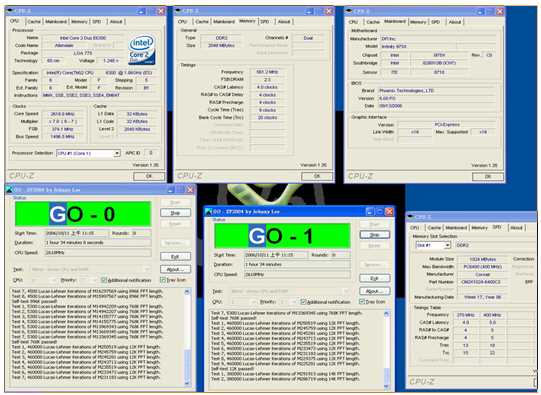Screen dimensions: 541x395
Task: Click the '1024 MBytes' module size value
Action: tap(482, 259)
